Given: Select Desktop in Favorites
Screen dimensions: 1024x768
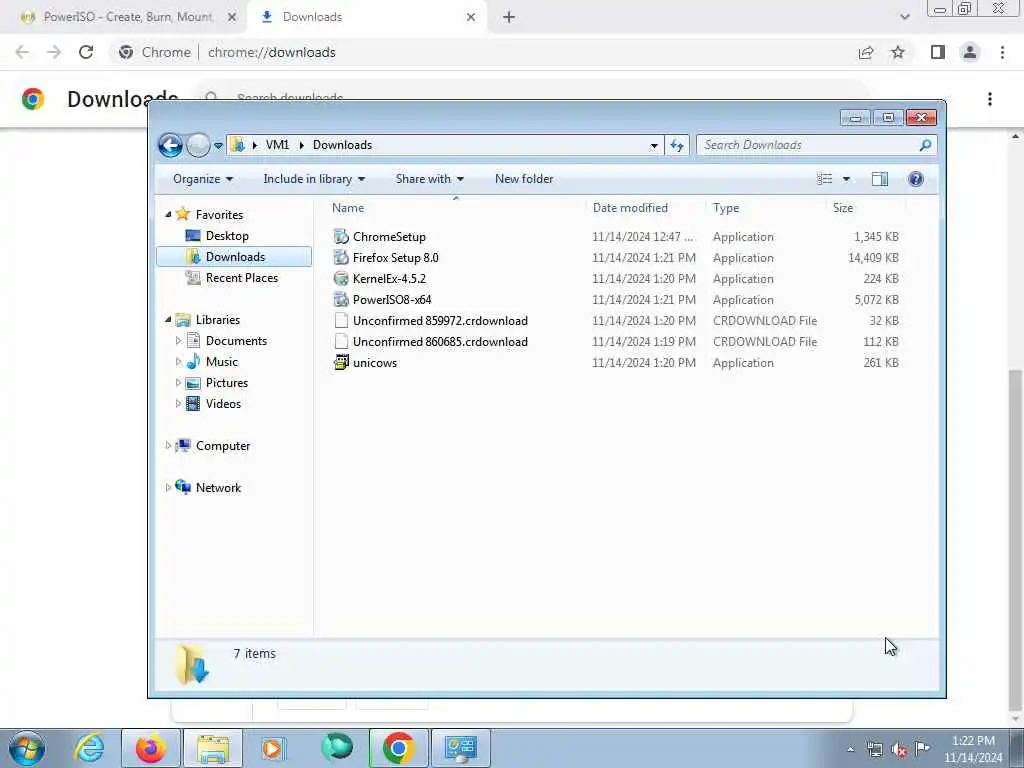Looking at the screenshot, I should click(227, 236).
